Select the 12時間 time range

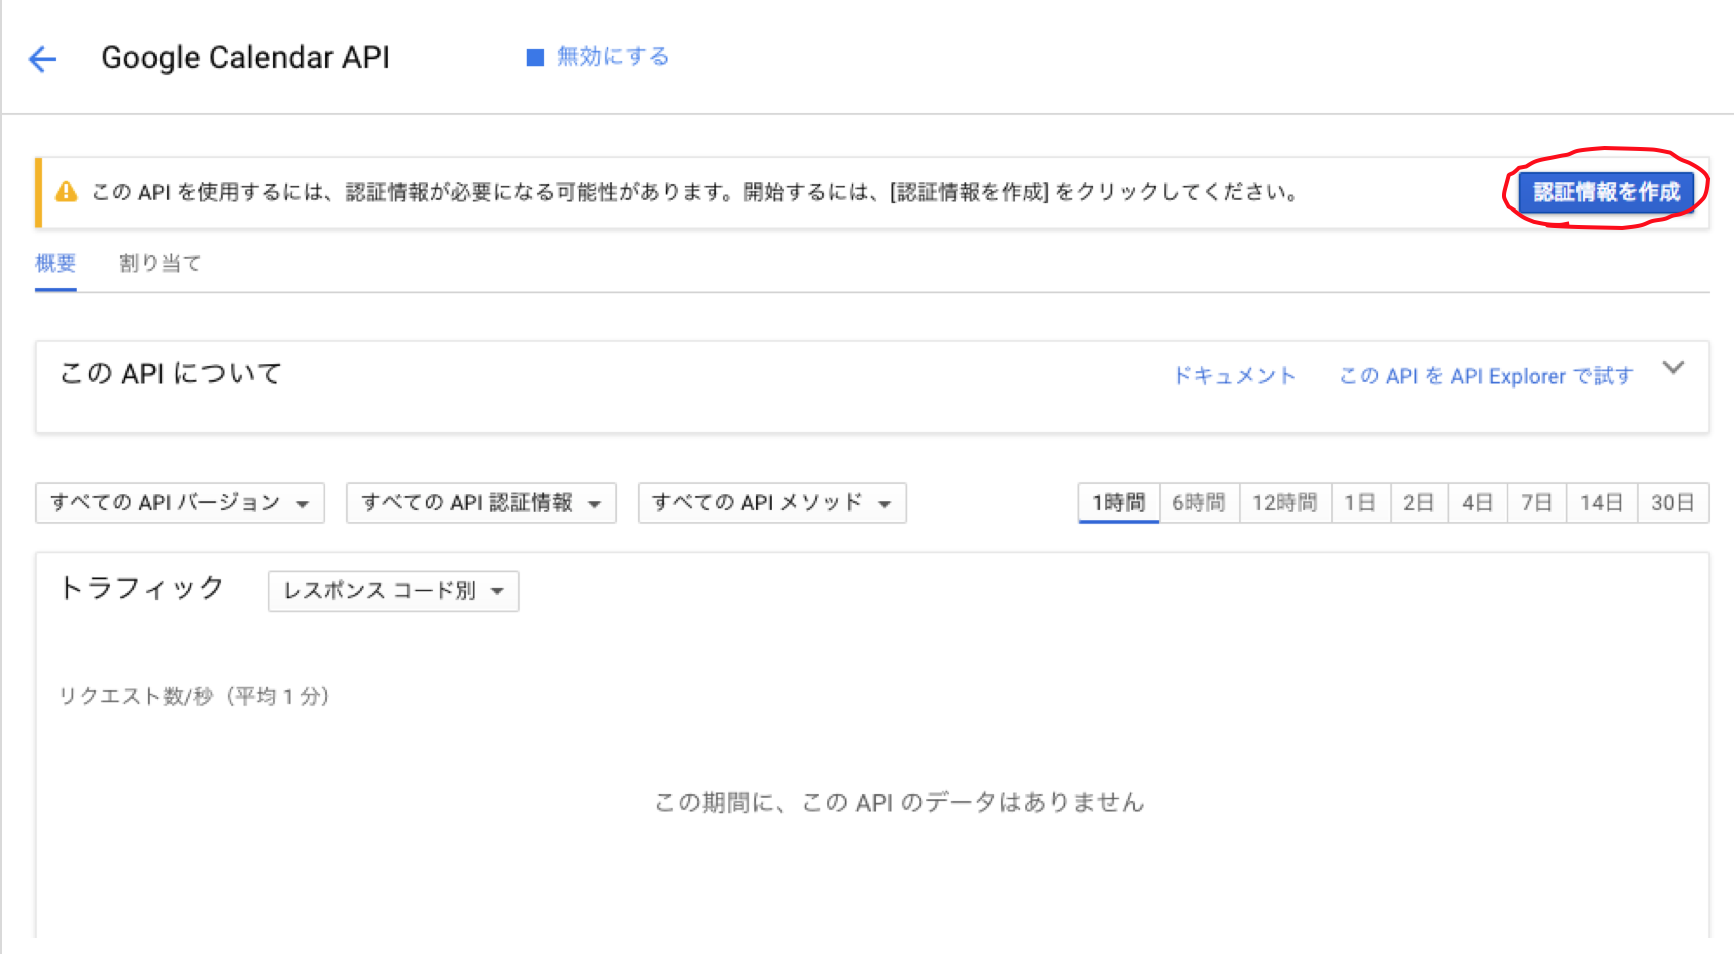point(1285,503)
